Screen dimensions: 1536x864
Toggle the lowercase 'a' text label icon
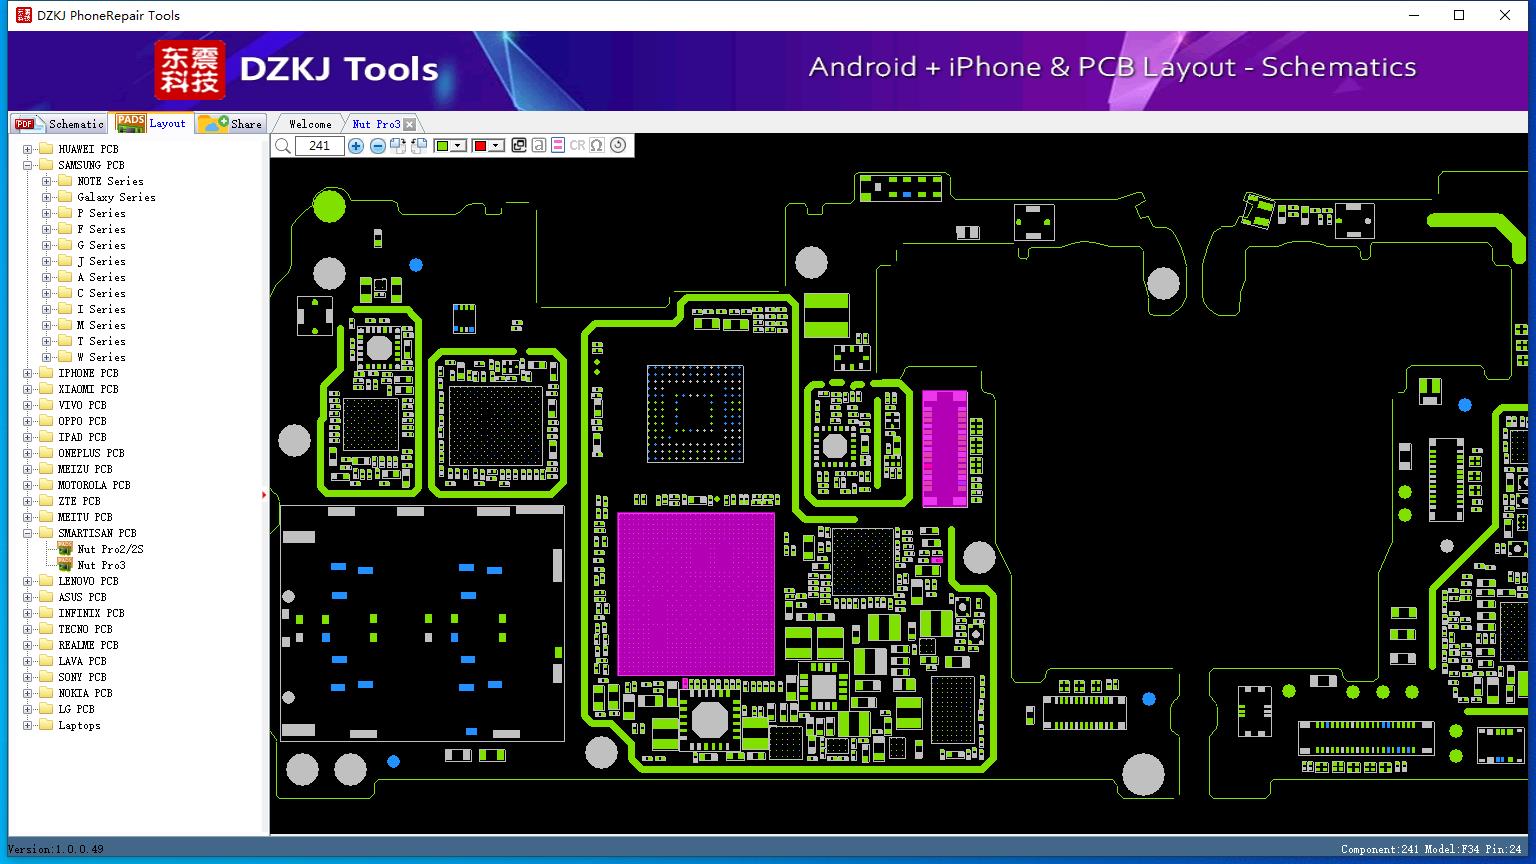[539, 145]
